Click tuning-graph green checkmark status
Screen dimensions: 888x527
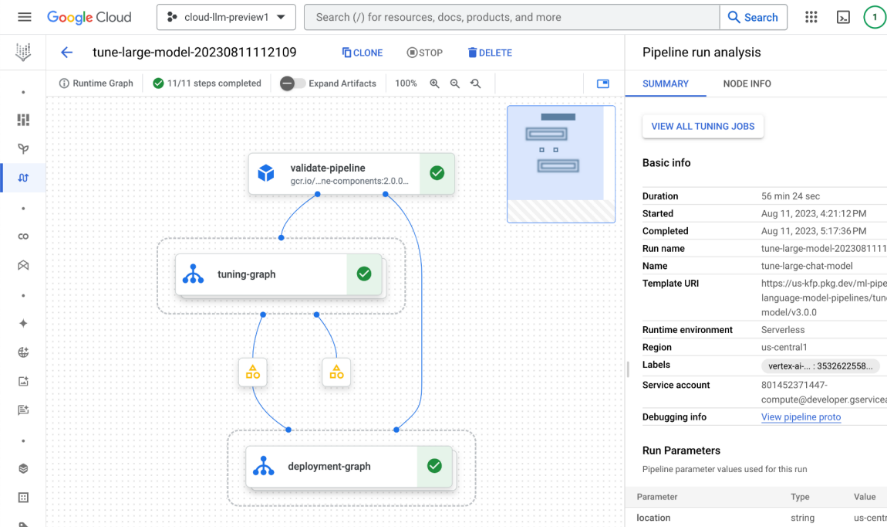coord(364,274)
